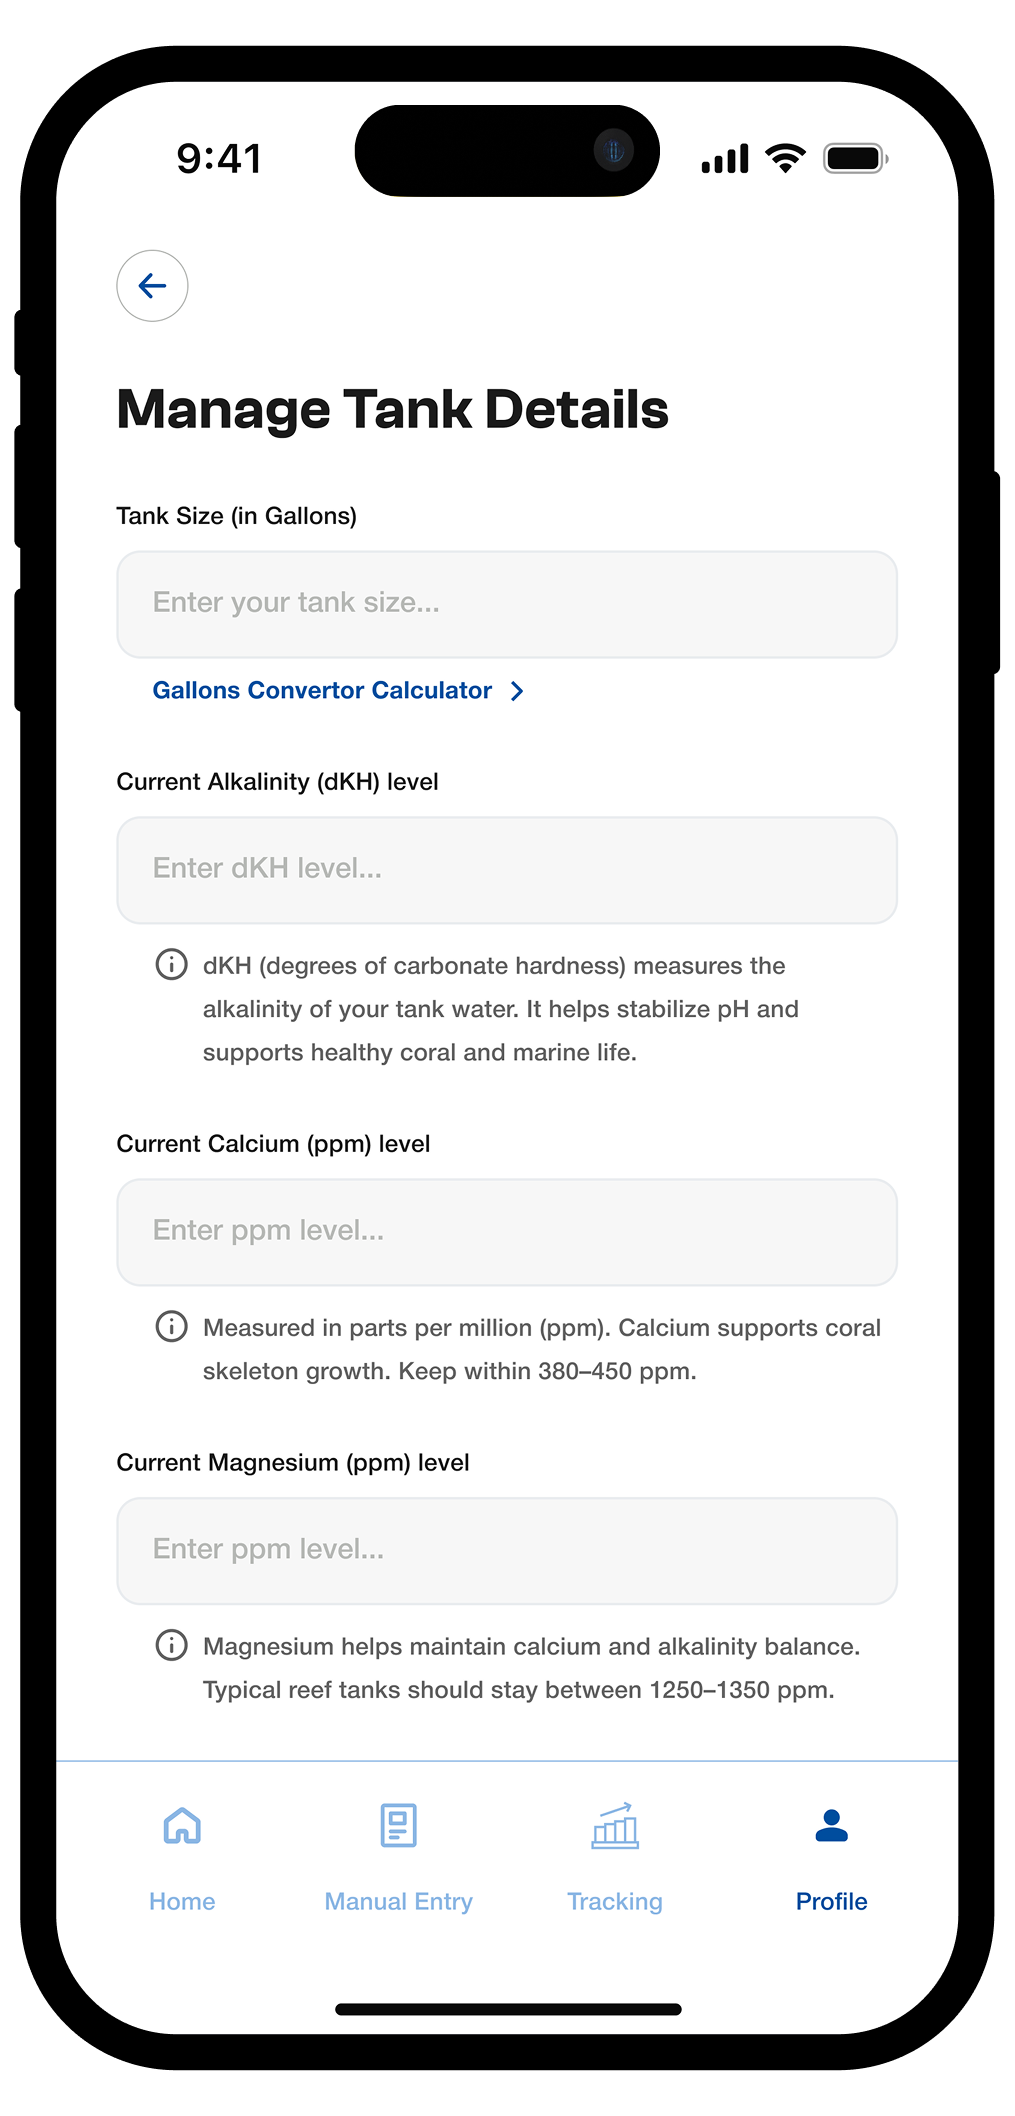
Task: Tap the Manual Entry document icon
Action: tap(398, 1826)
